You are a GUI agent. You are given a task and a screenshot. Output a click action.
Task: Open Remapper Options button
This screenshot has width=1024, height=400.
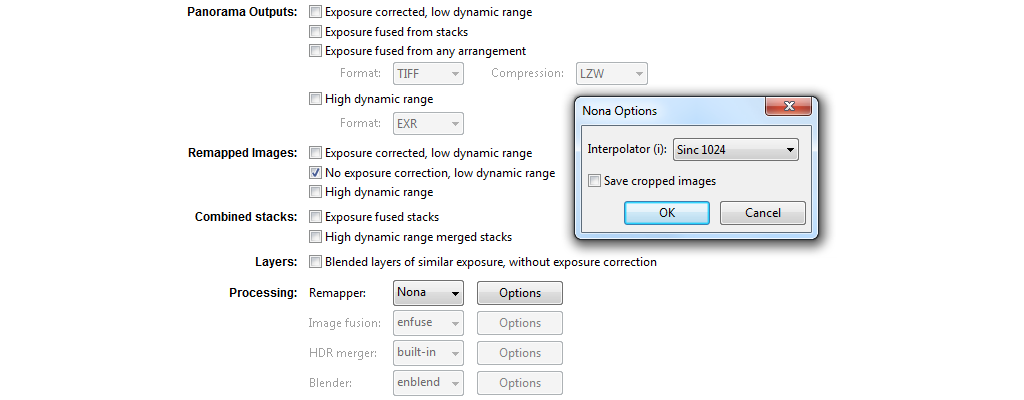pos(520,293)
